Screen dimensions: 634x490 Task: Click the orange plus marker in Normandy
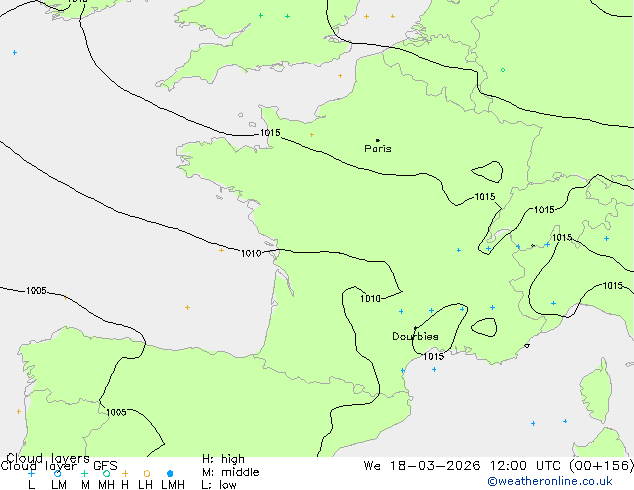311,135
